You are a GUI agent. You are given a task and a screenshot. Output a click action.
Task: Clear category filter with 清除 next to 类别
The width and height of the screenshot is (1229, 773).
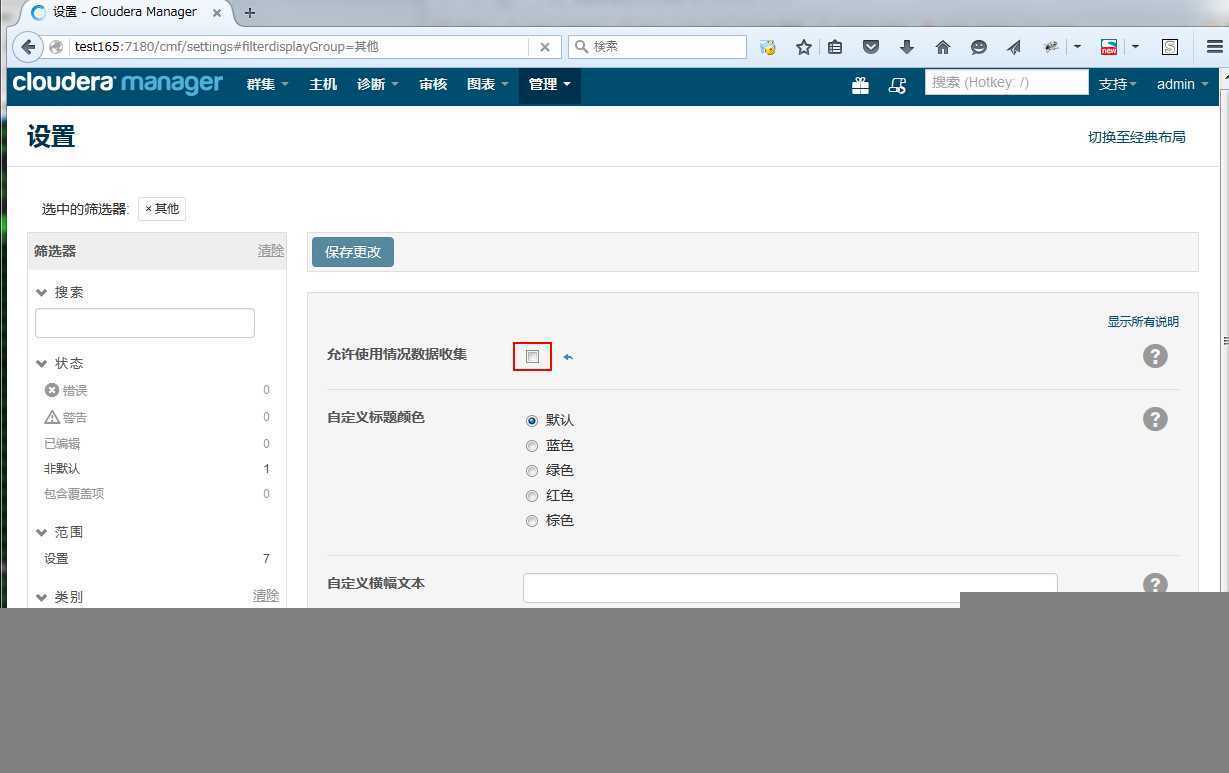[266, 596]
